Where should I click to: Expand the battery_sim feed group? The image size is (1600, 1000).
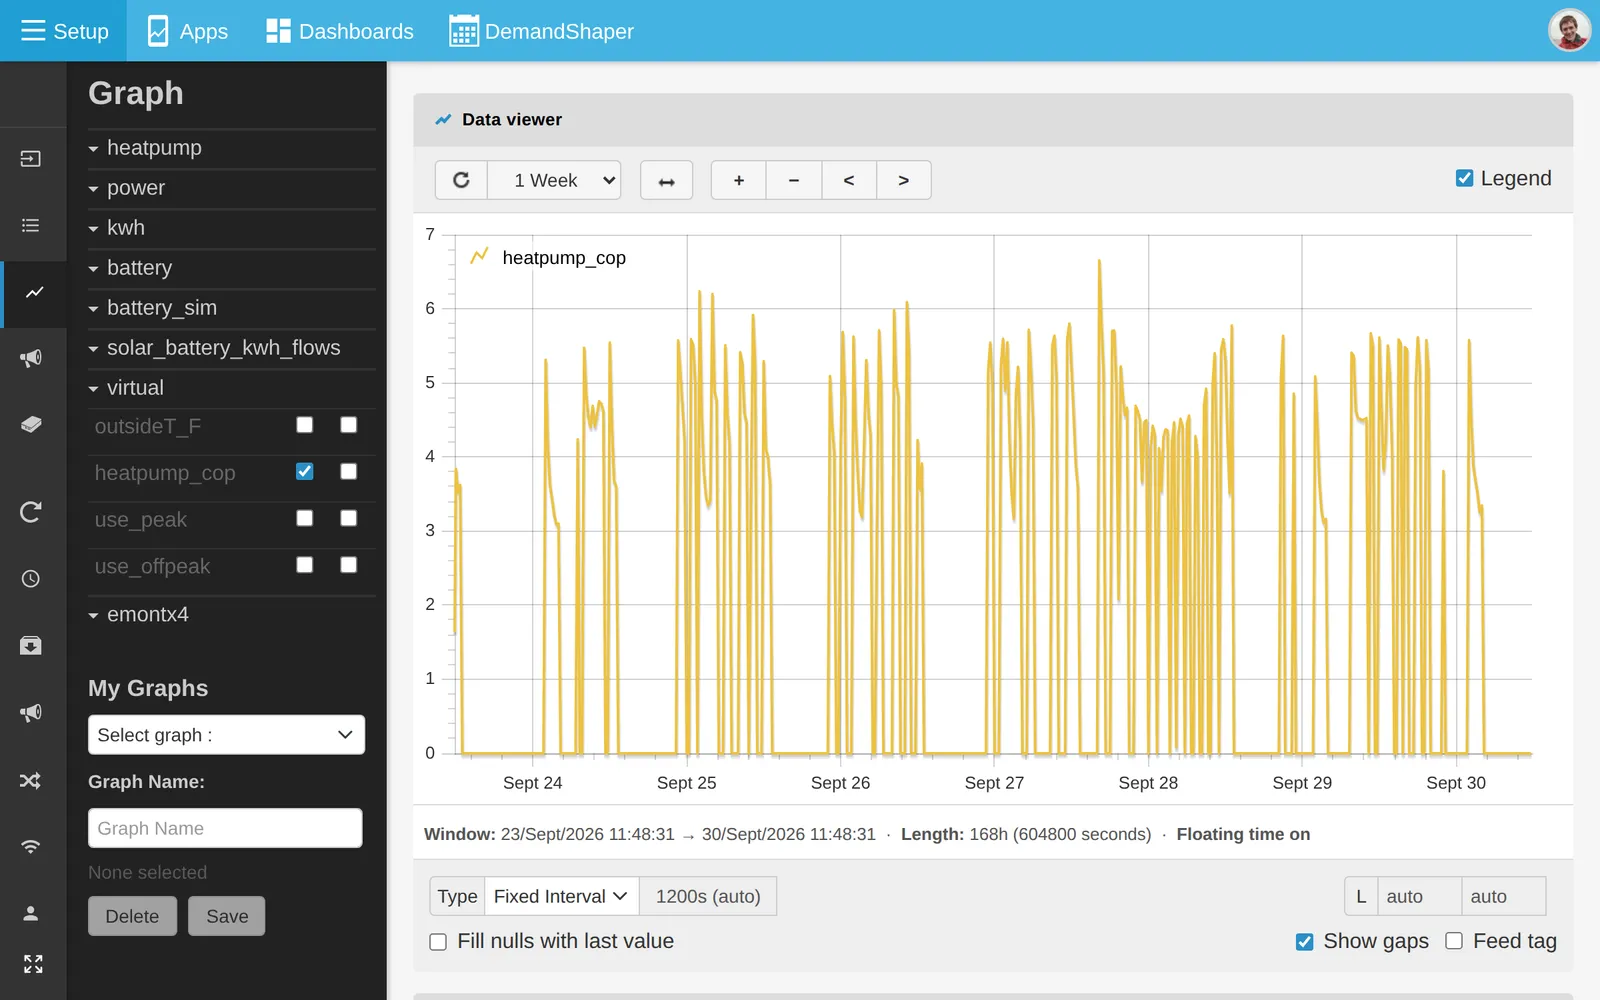tap(232, 308)
